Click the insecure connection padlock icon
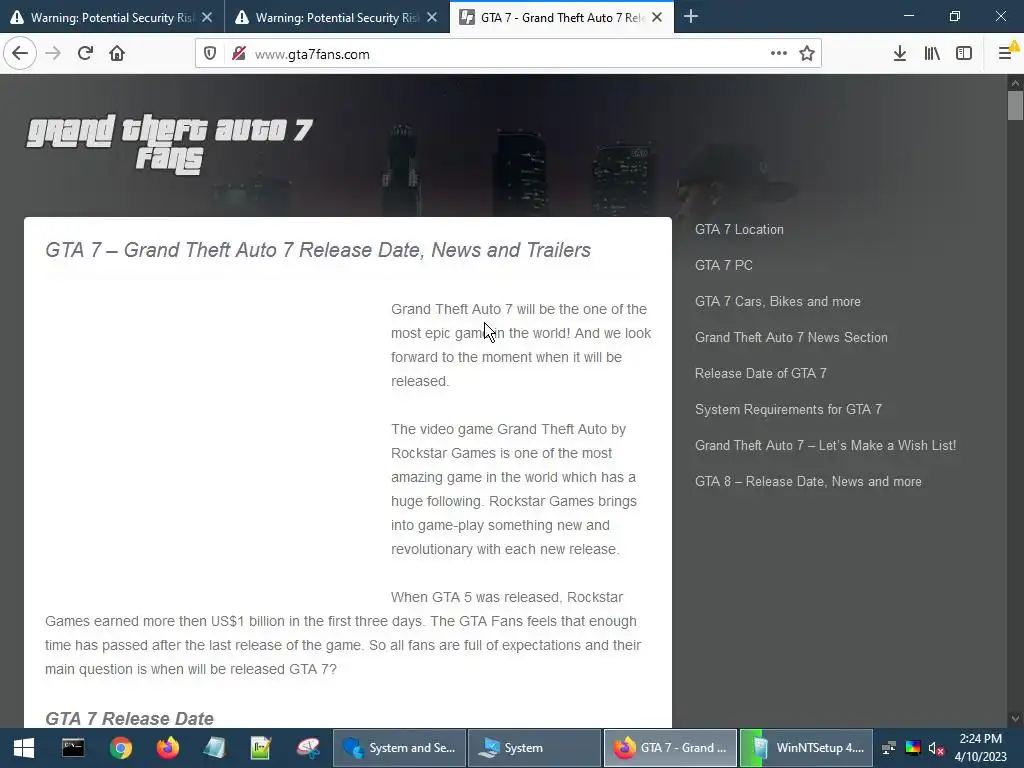The width and height of the screenshot is (1024, 768). (x=239, y=54)
